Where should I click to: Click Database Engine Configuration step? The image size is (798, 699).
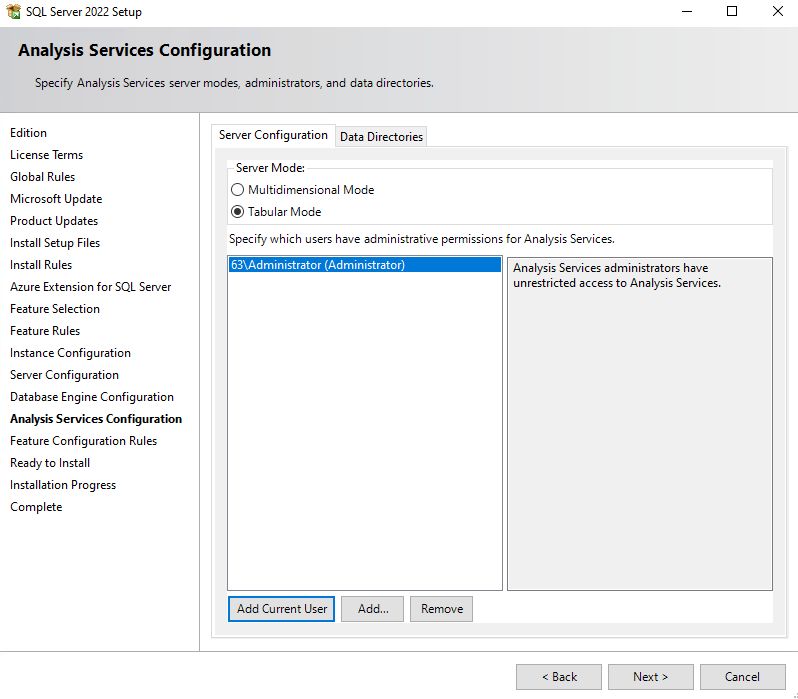(92, 397)
